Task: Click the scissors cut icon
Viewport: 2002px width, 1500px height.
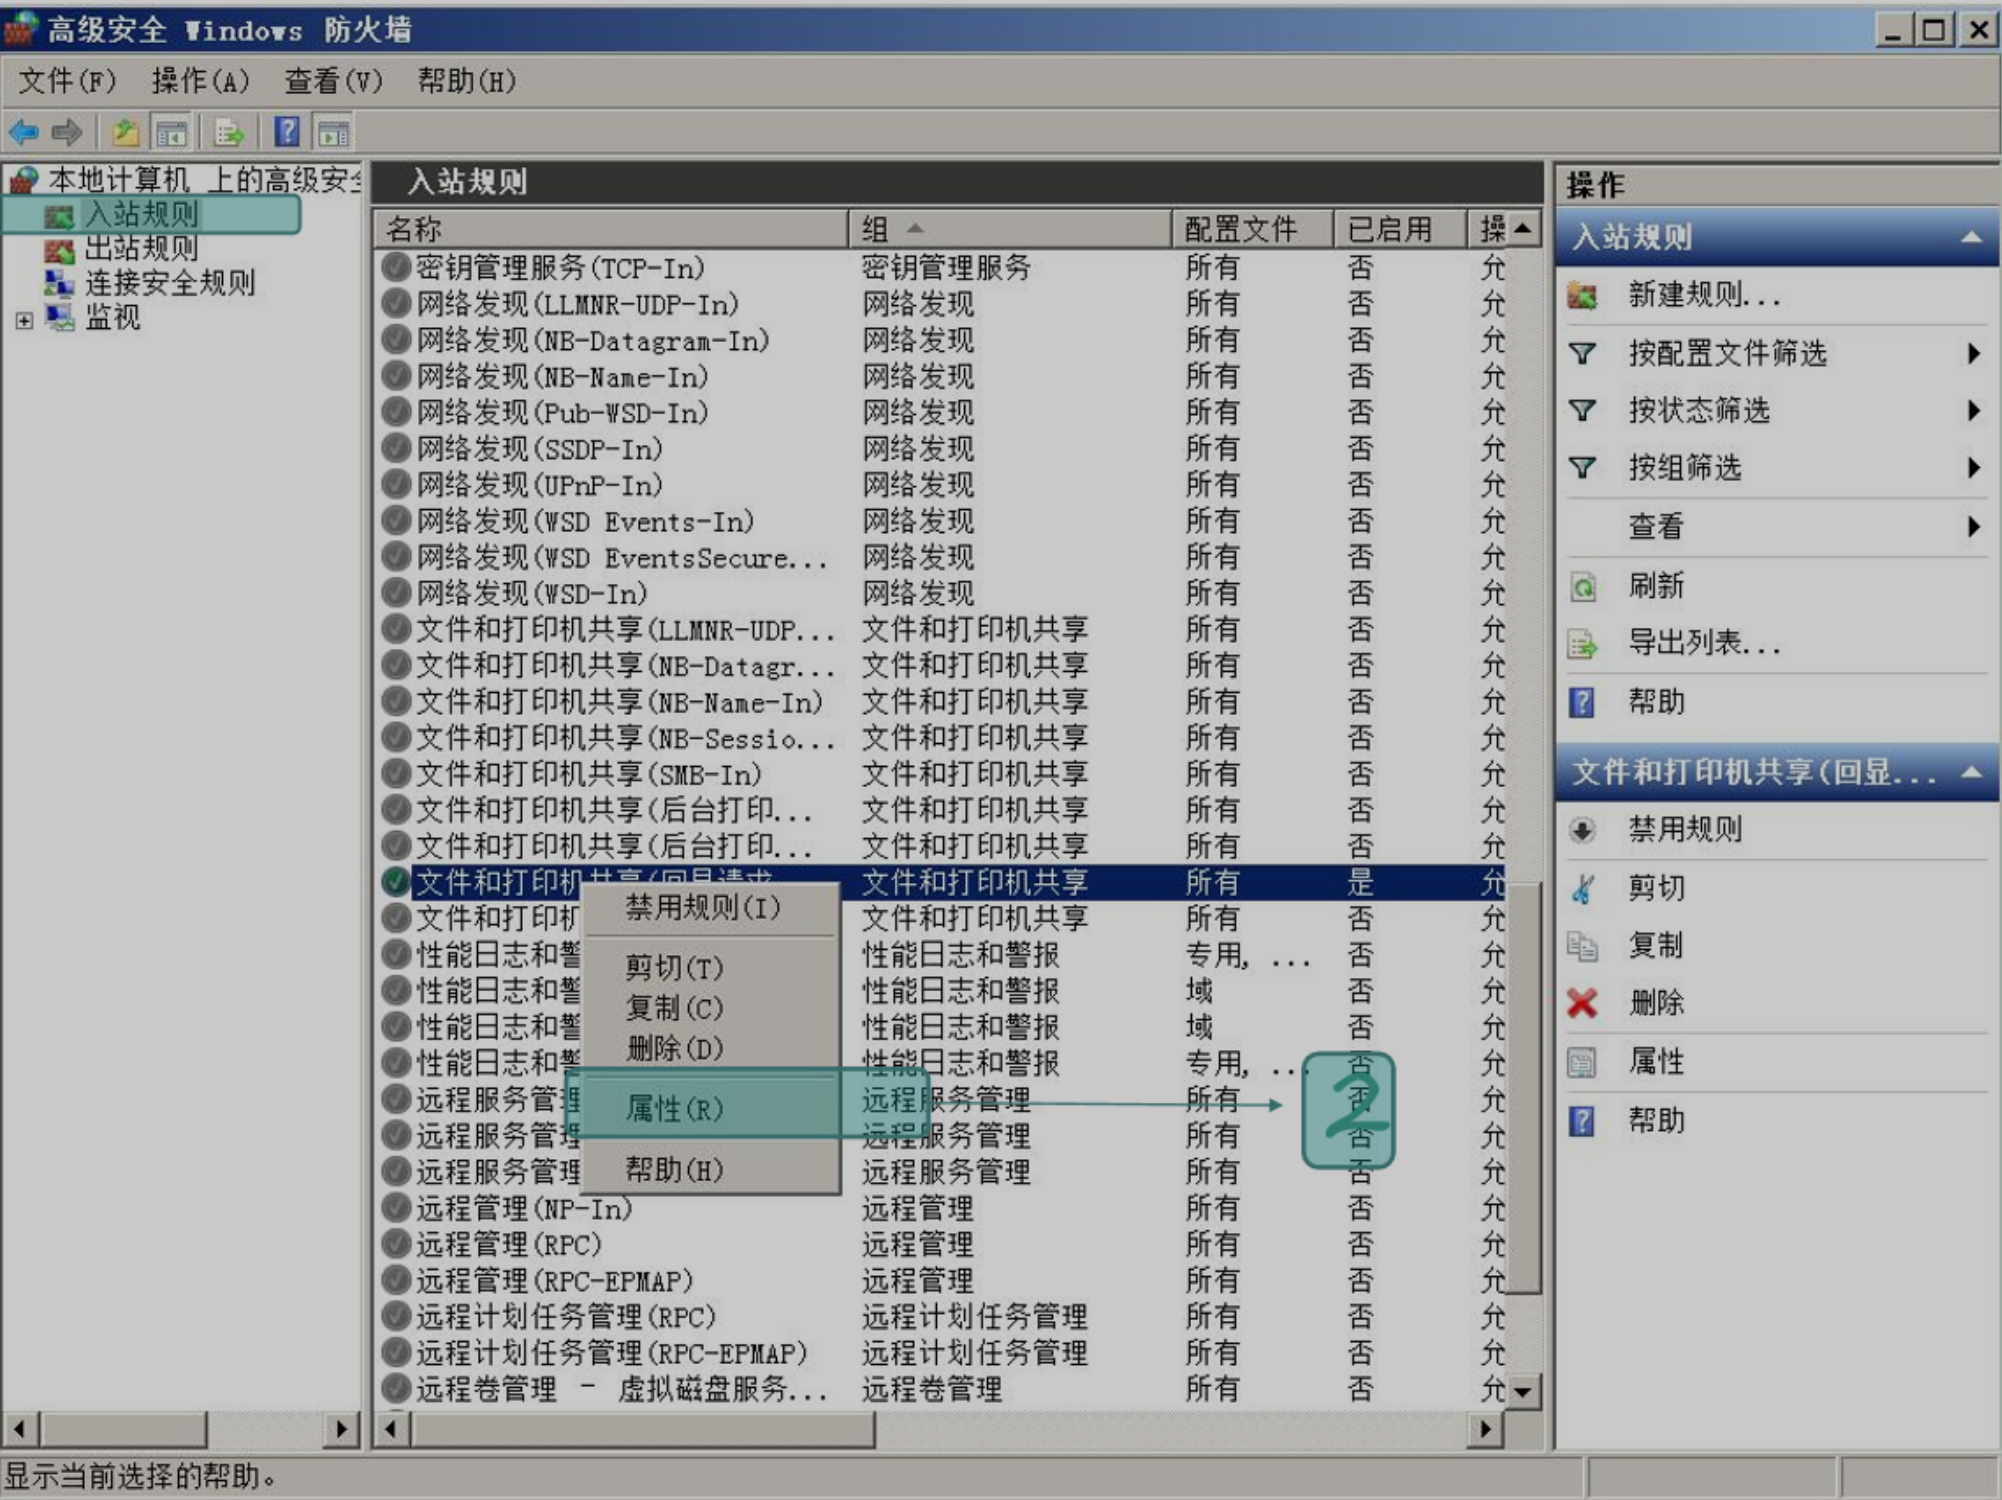Action: pos(1582,888)
